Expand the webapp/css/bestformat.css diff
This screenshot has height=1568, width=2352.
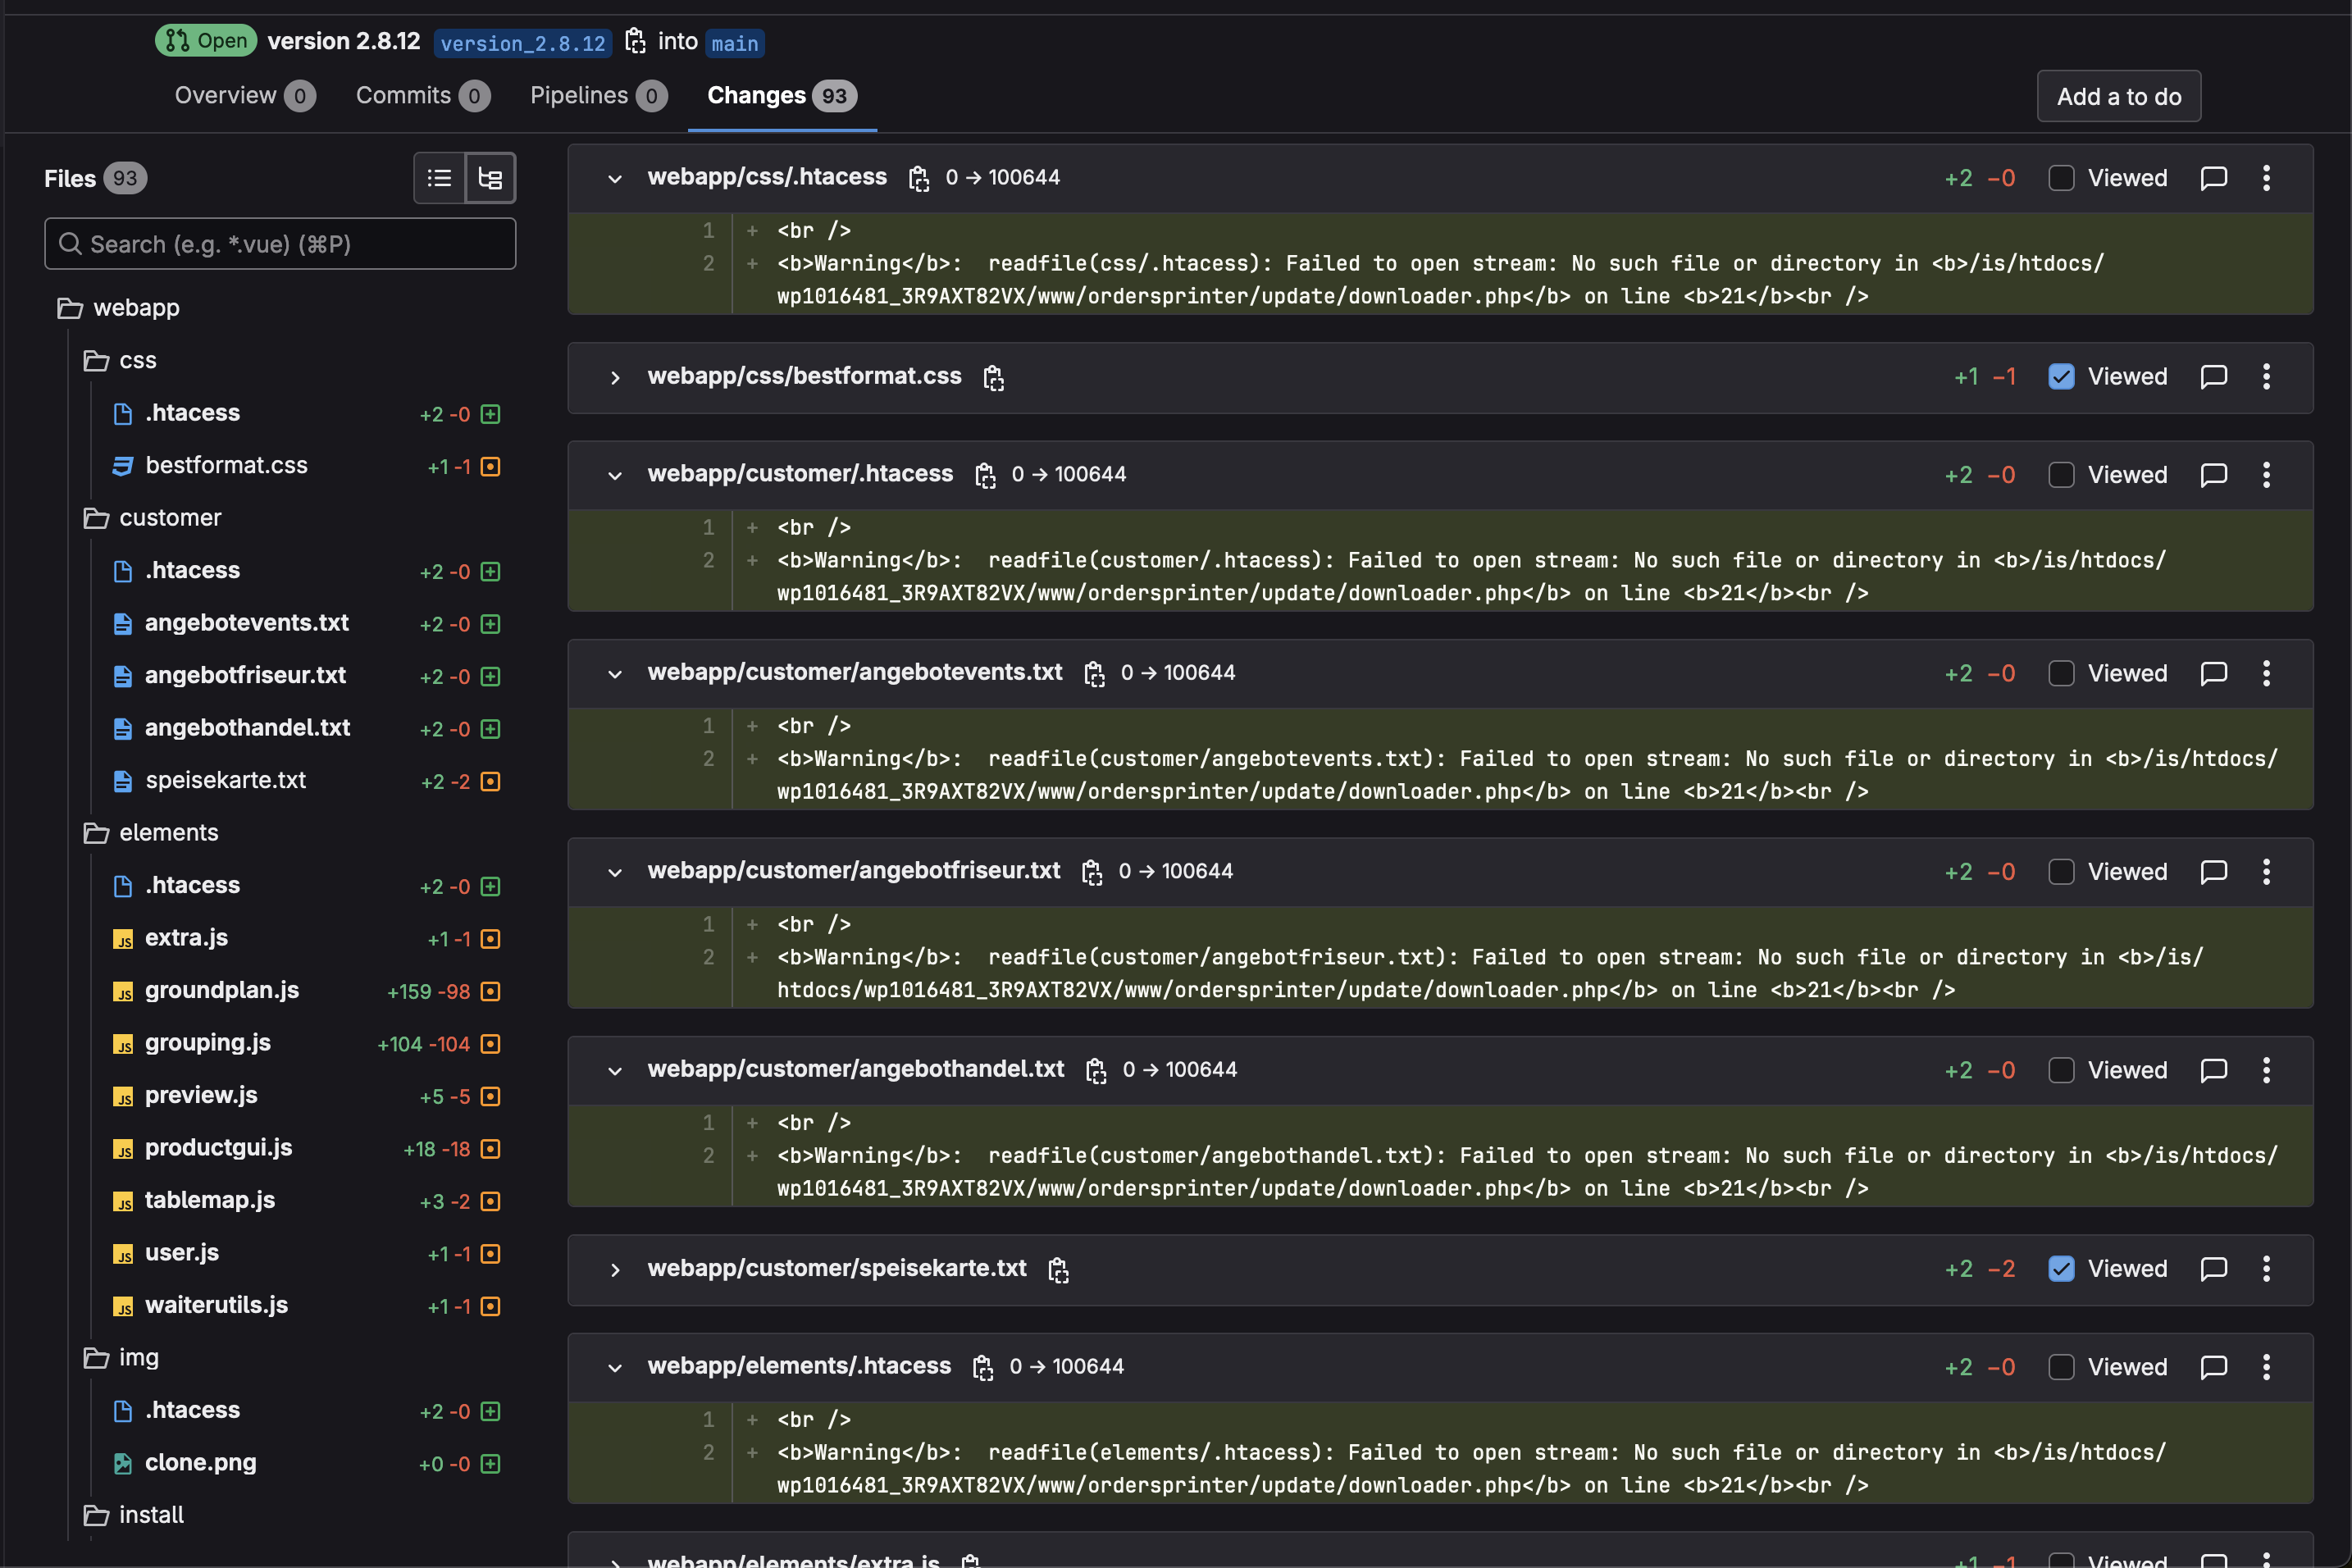[615, 378]
